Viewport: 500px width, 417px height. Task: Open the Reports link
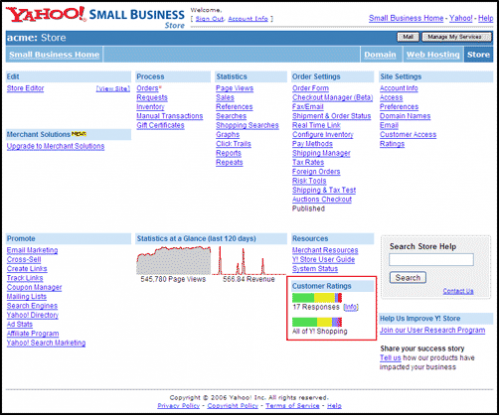tap(229, 153)
